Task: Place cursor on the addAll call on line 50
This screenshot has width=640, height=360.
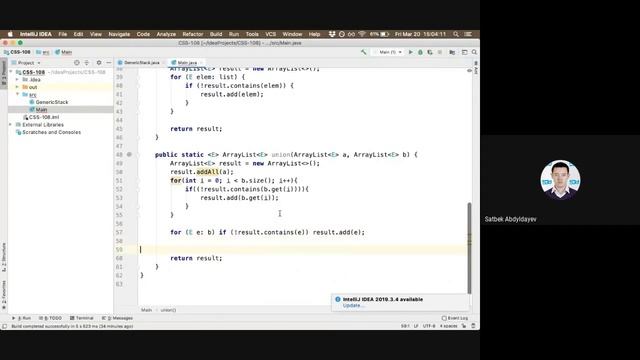Action: pyautogui.click(x=208, y=172)
